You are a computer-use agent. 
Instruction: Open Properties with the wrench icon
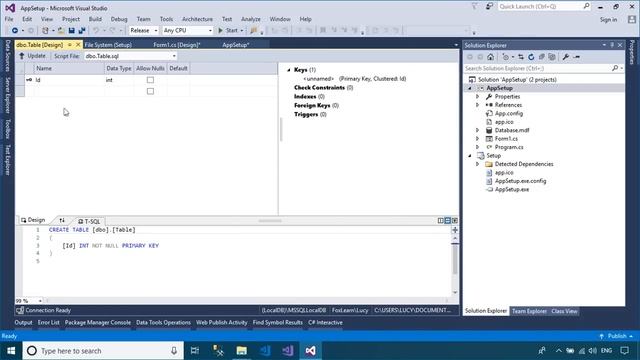566,57
